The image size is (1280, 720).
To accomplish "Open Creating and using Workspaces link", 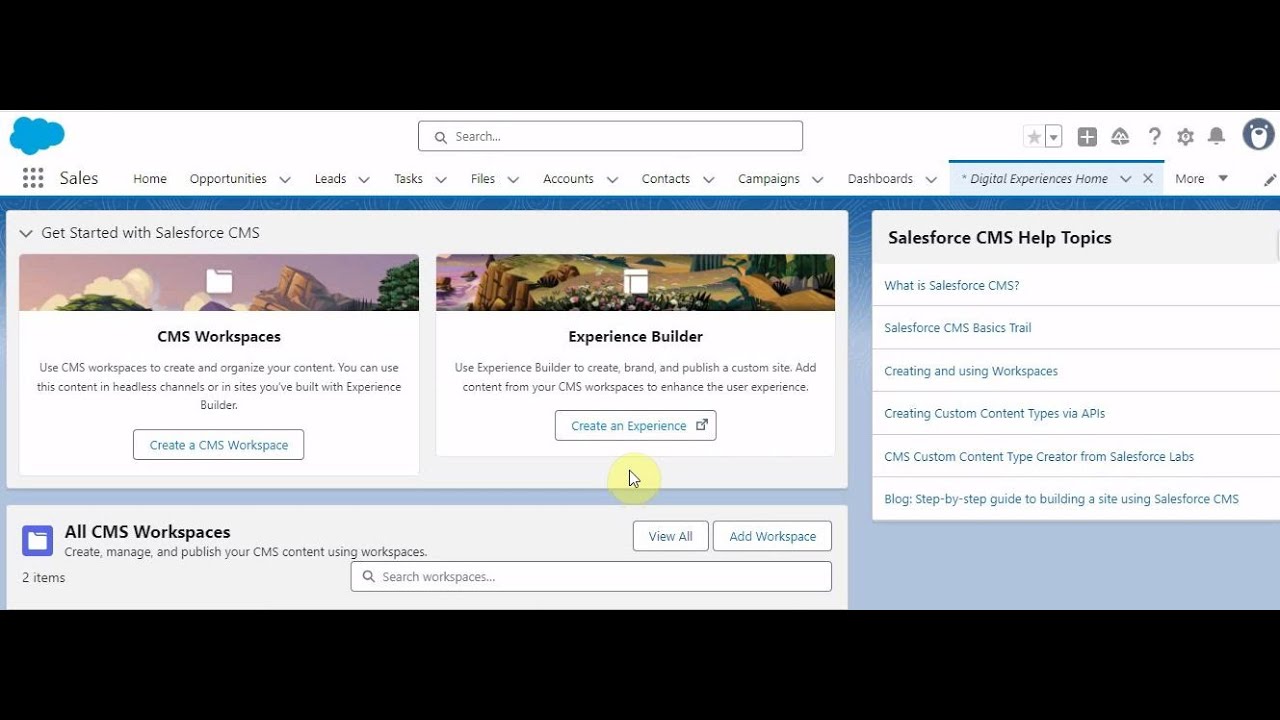I will 970,371.
